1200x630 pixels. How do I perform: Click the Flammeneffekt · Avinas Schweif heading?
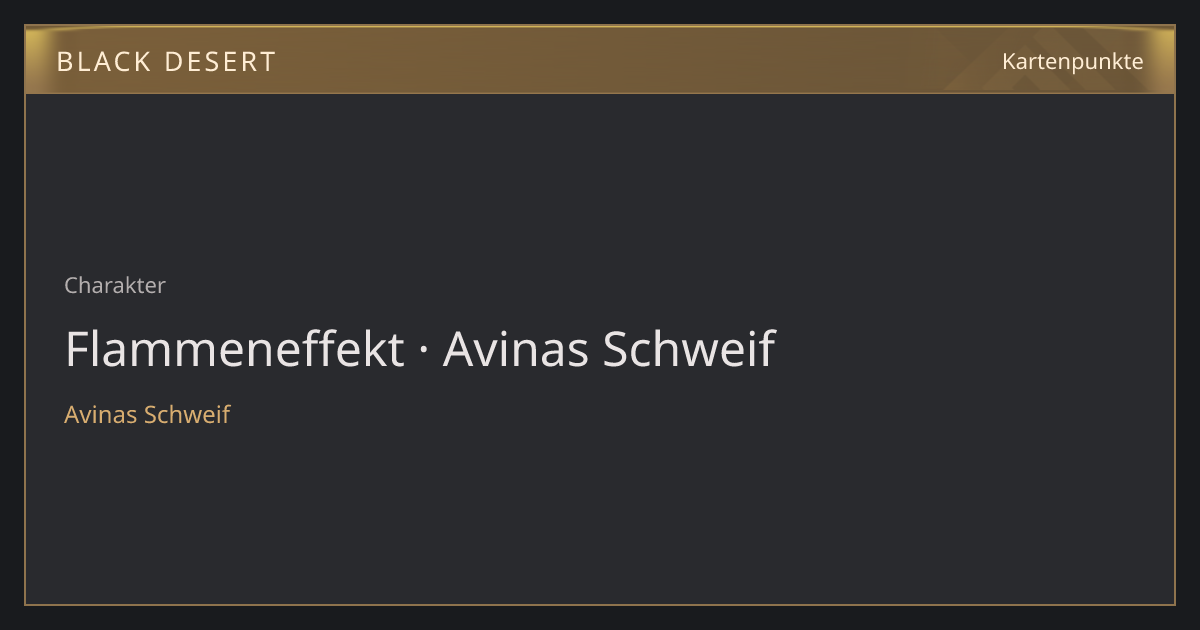tap(420, 349)
